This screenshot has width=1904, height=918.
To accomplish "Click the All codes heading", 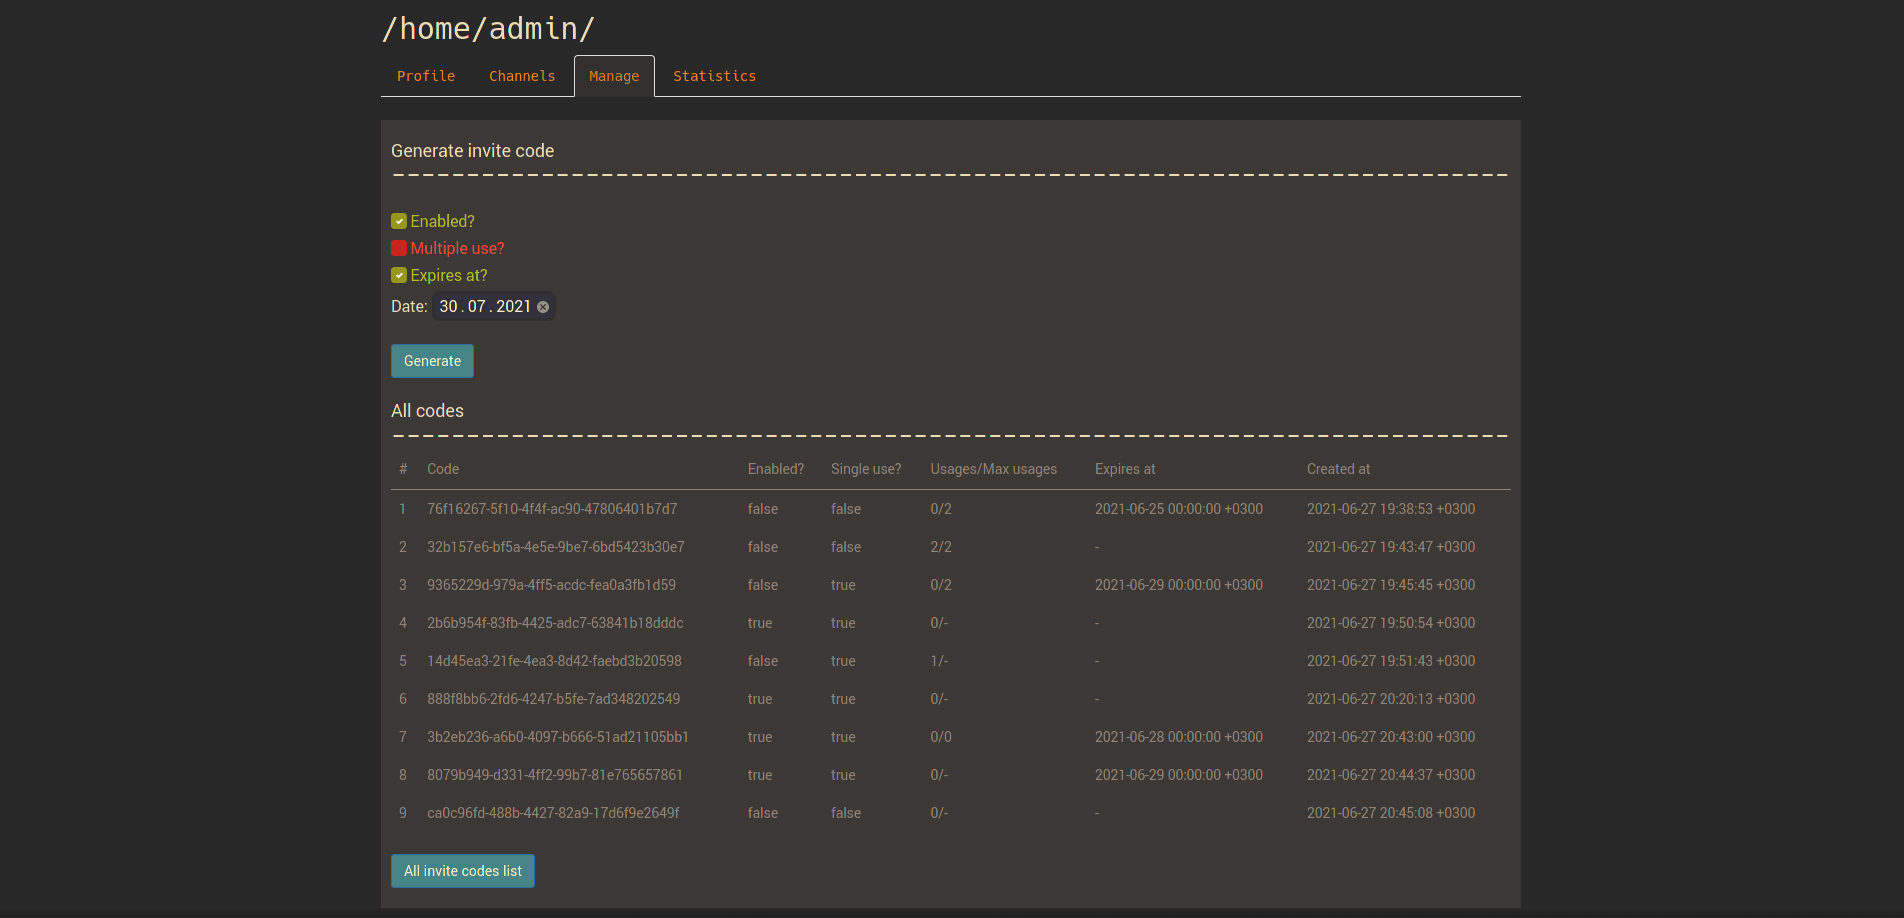I will click(427, 411).
